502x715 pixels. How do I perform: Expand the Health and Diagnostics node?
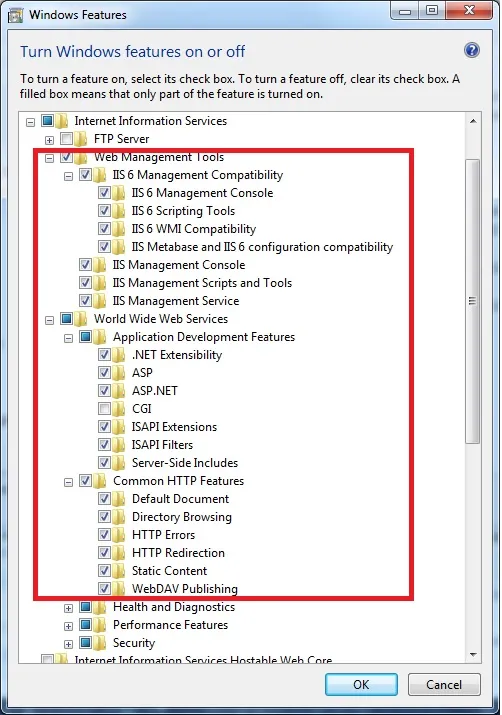click(68, 608)
